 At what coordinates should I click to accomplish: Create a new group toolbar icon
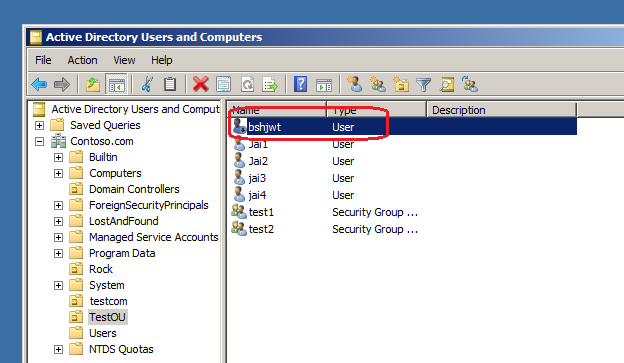[378, 84]
